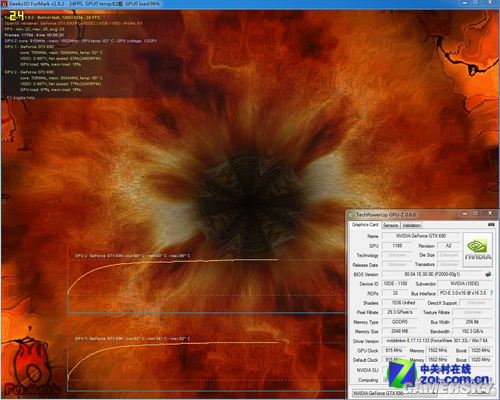The image size is (500, 400).
Task: Click the GPU Clock 915 MHz field
Action: [394, 350]
